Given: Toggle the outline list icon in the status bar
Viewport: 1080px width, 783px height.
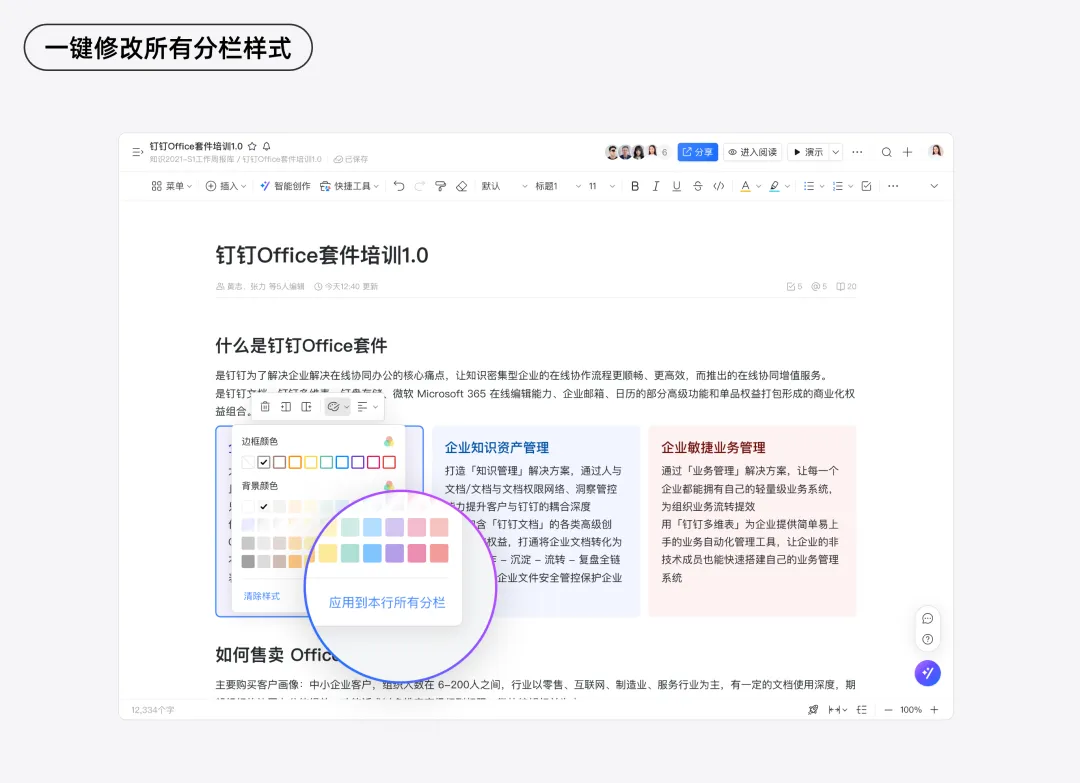Looking at the screenshot, I should point(862,710).
